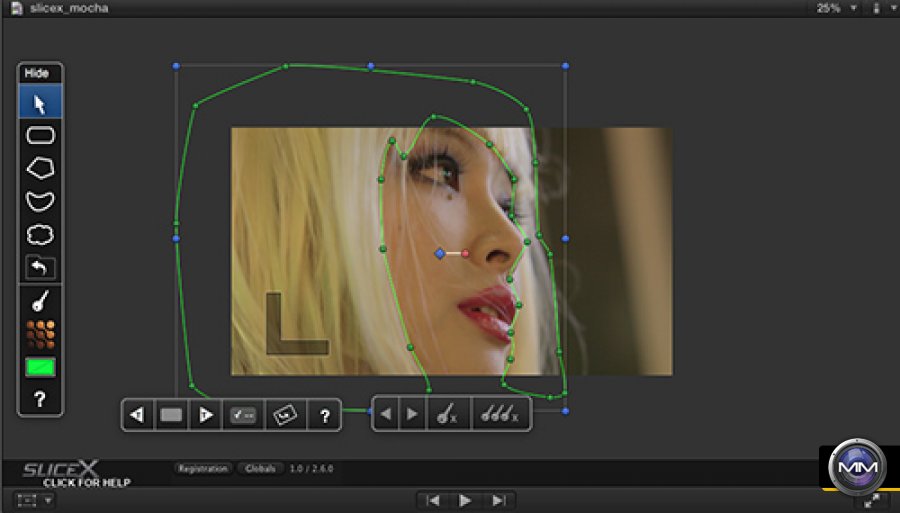The width and height of the screenshot is (900, 513).
Task: Select the arrow pointer tool
Action: point(40,103)
